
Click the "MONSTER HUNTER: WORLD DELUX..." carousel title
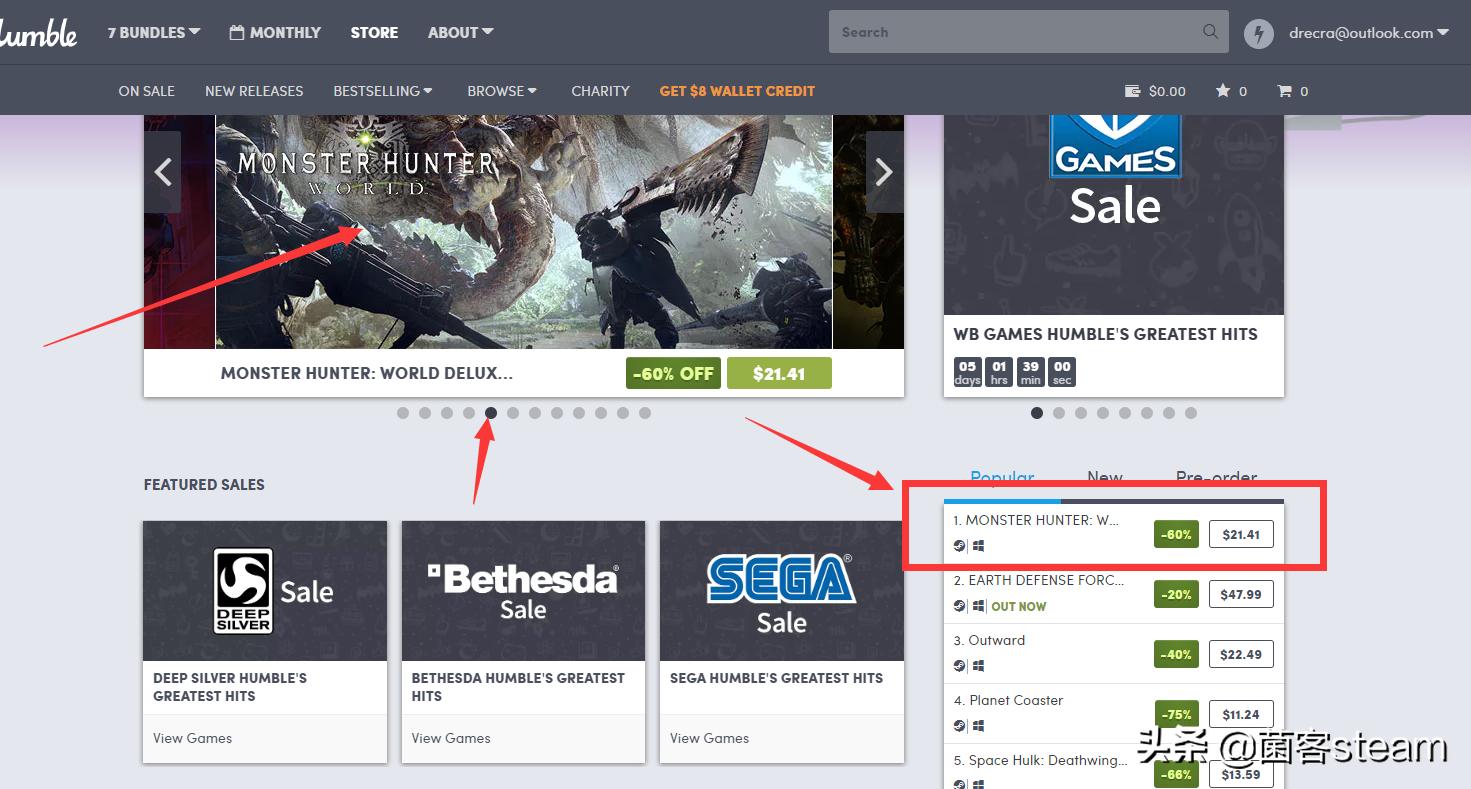367,374
